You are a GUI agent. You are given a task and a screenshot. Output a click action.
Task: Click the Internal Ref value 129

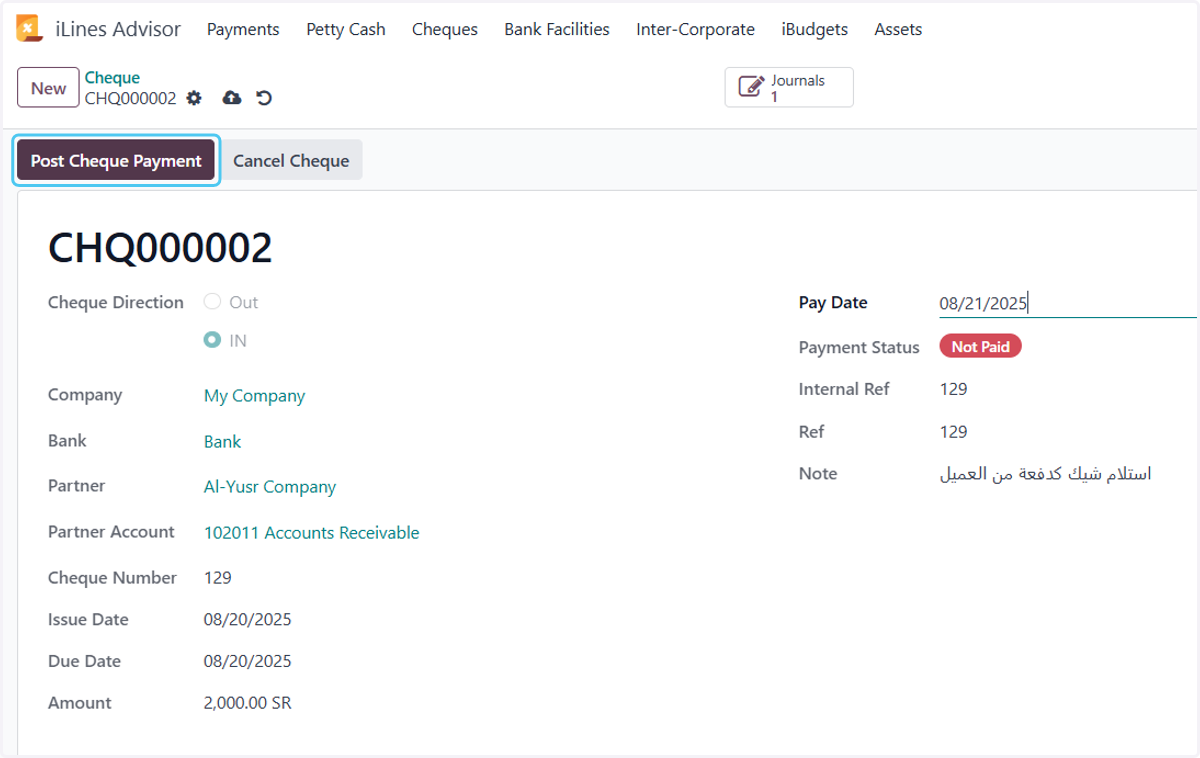click(953, 389)
